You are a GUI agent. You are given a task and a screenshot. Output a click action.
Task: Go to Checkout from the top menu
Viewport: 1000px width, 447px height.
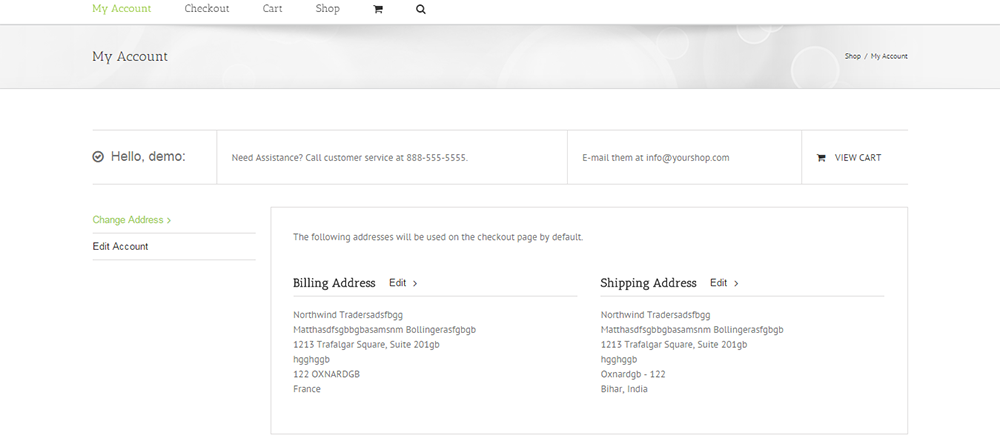click(x=207, y=9)
